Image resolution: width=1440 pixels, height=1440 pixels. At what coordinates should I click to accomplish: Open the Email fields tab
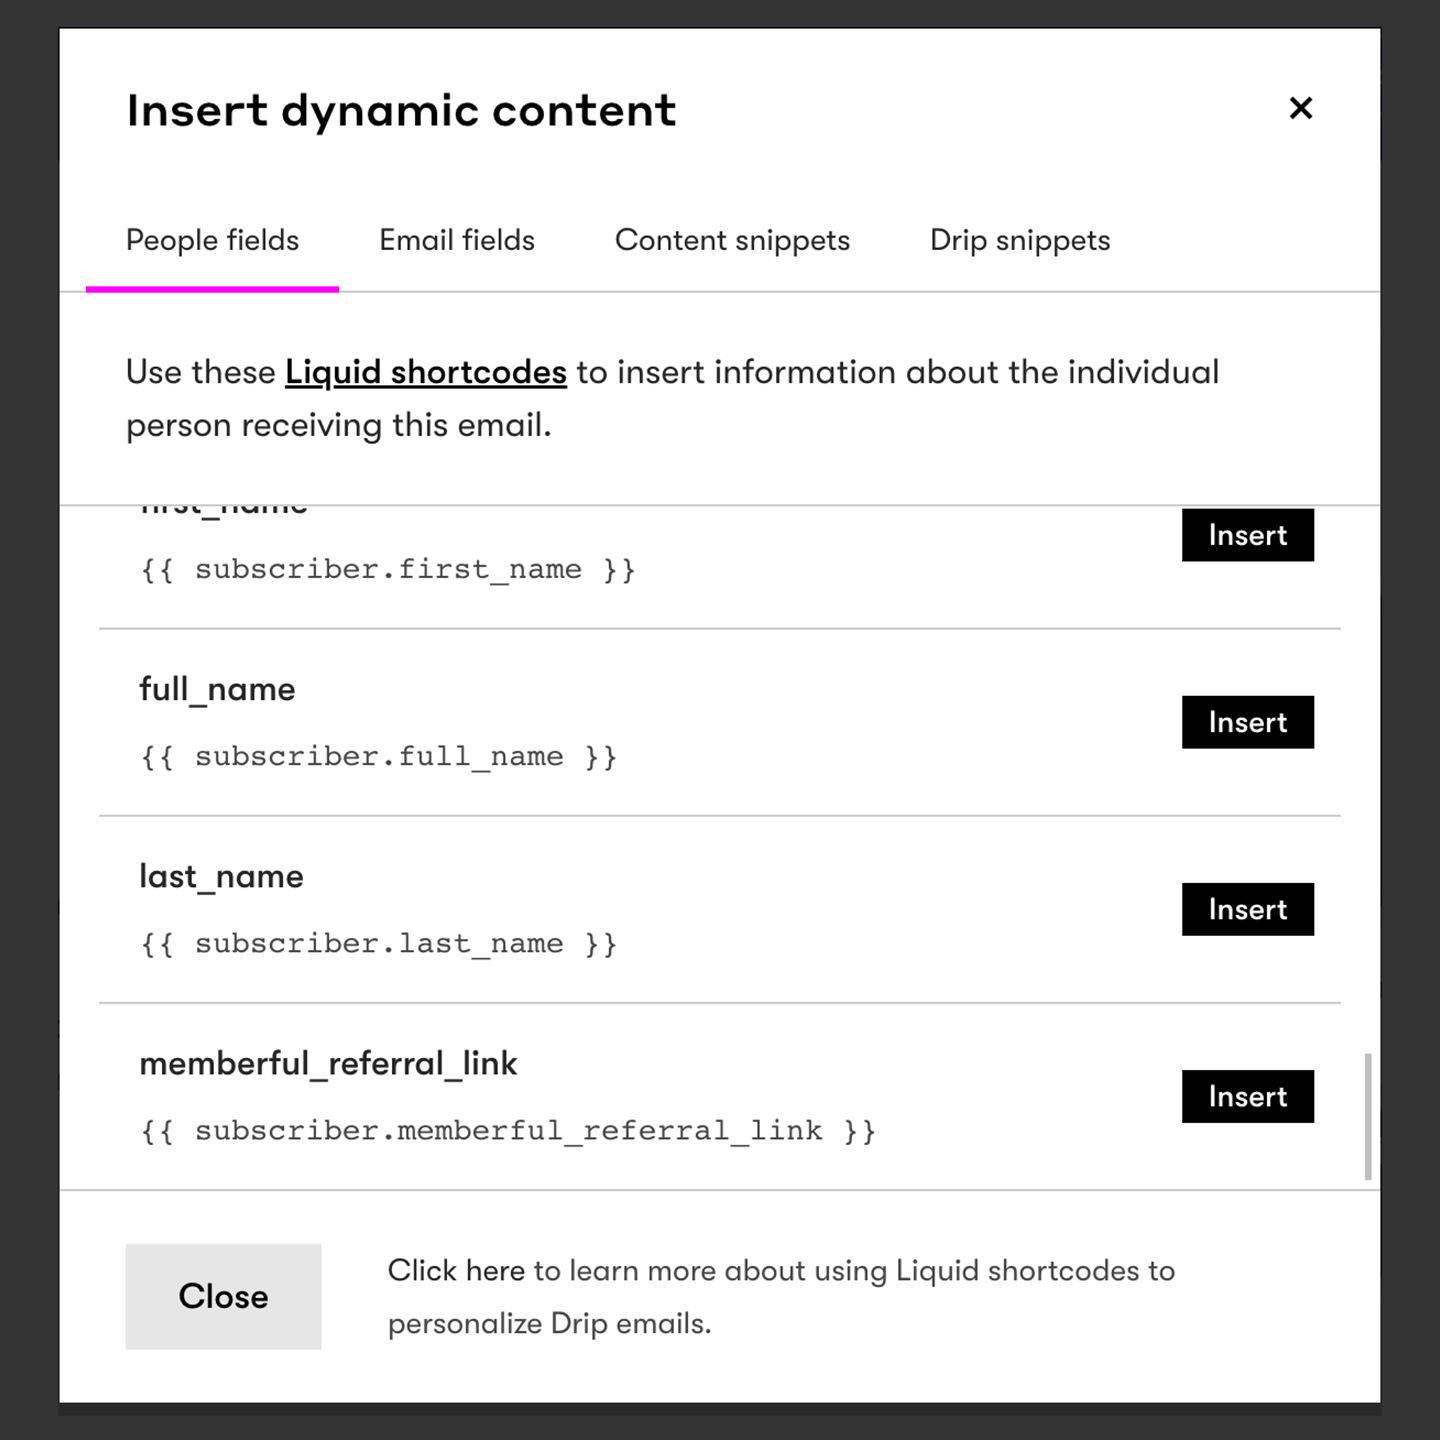coord(457,240)
